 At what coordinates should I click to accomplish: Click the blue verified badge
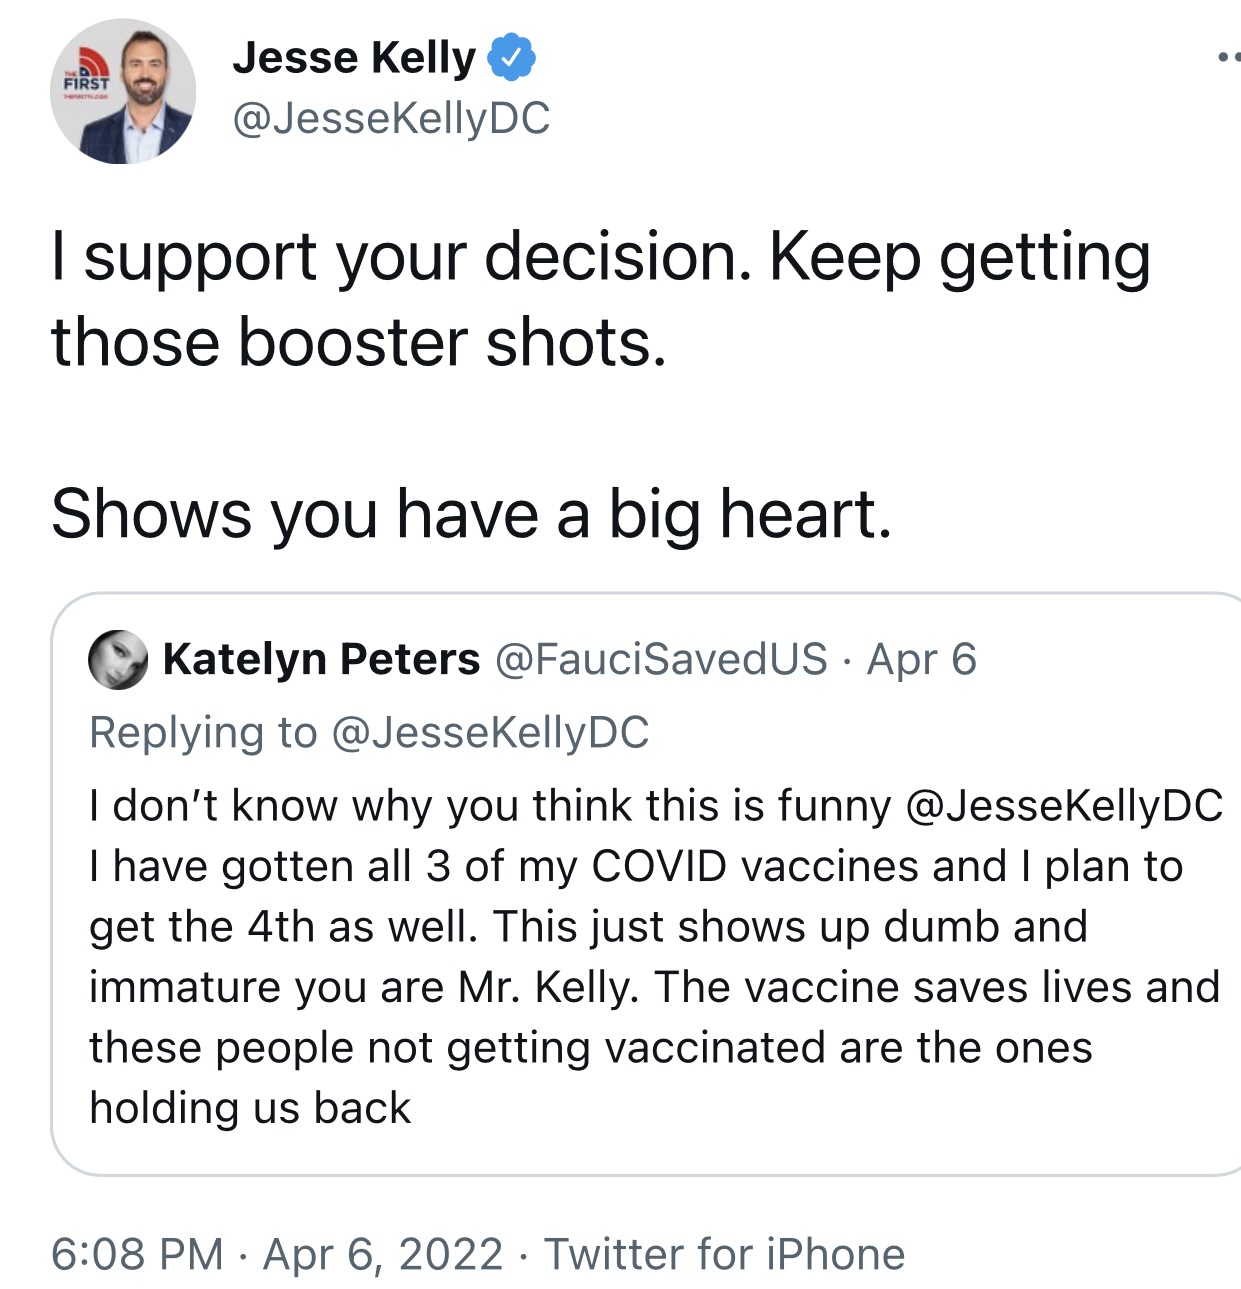(511, 58)
